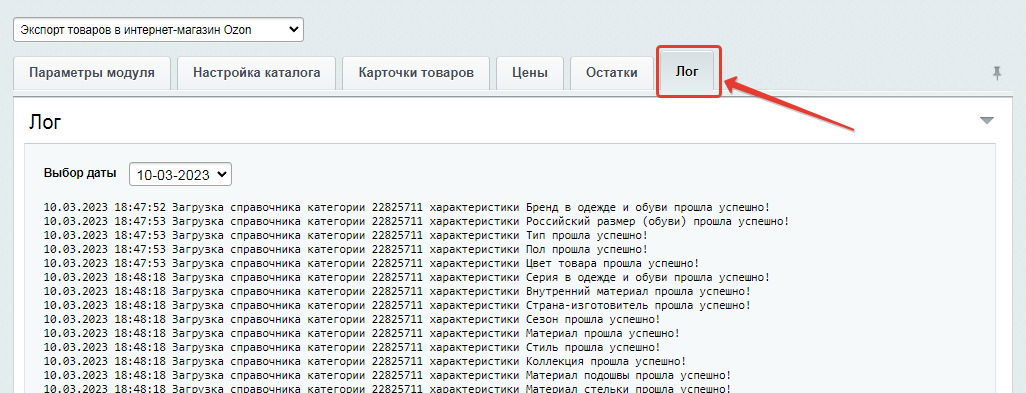
Task: Open date selector 10-03-2023
Action: (181, 175)
